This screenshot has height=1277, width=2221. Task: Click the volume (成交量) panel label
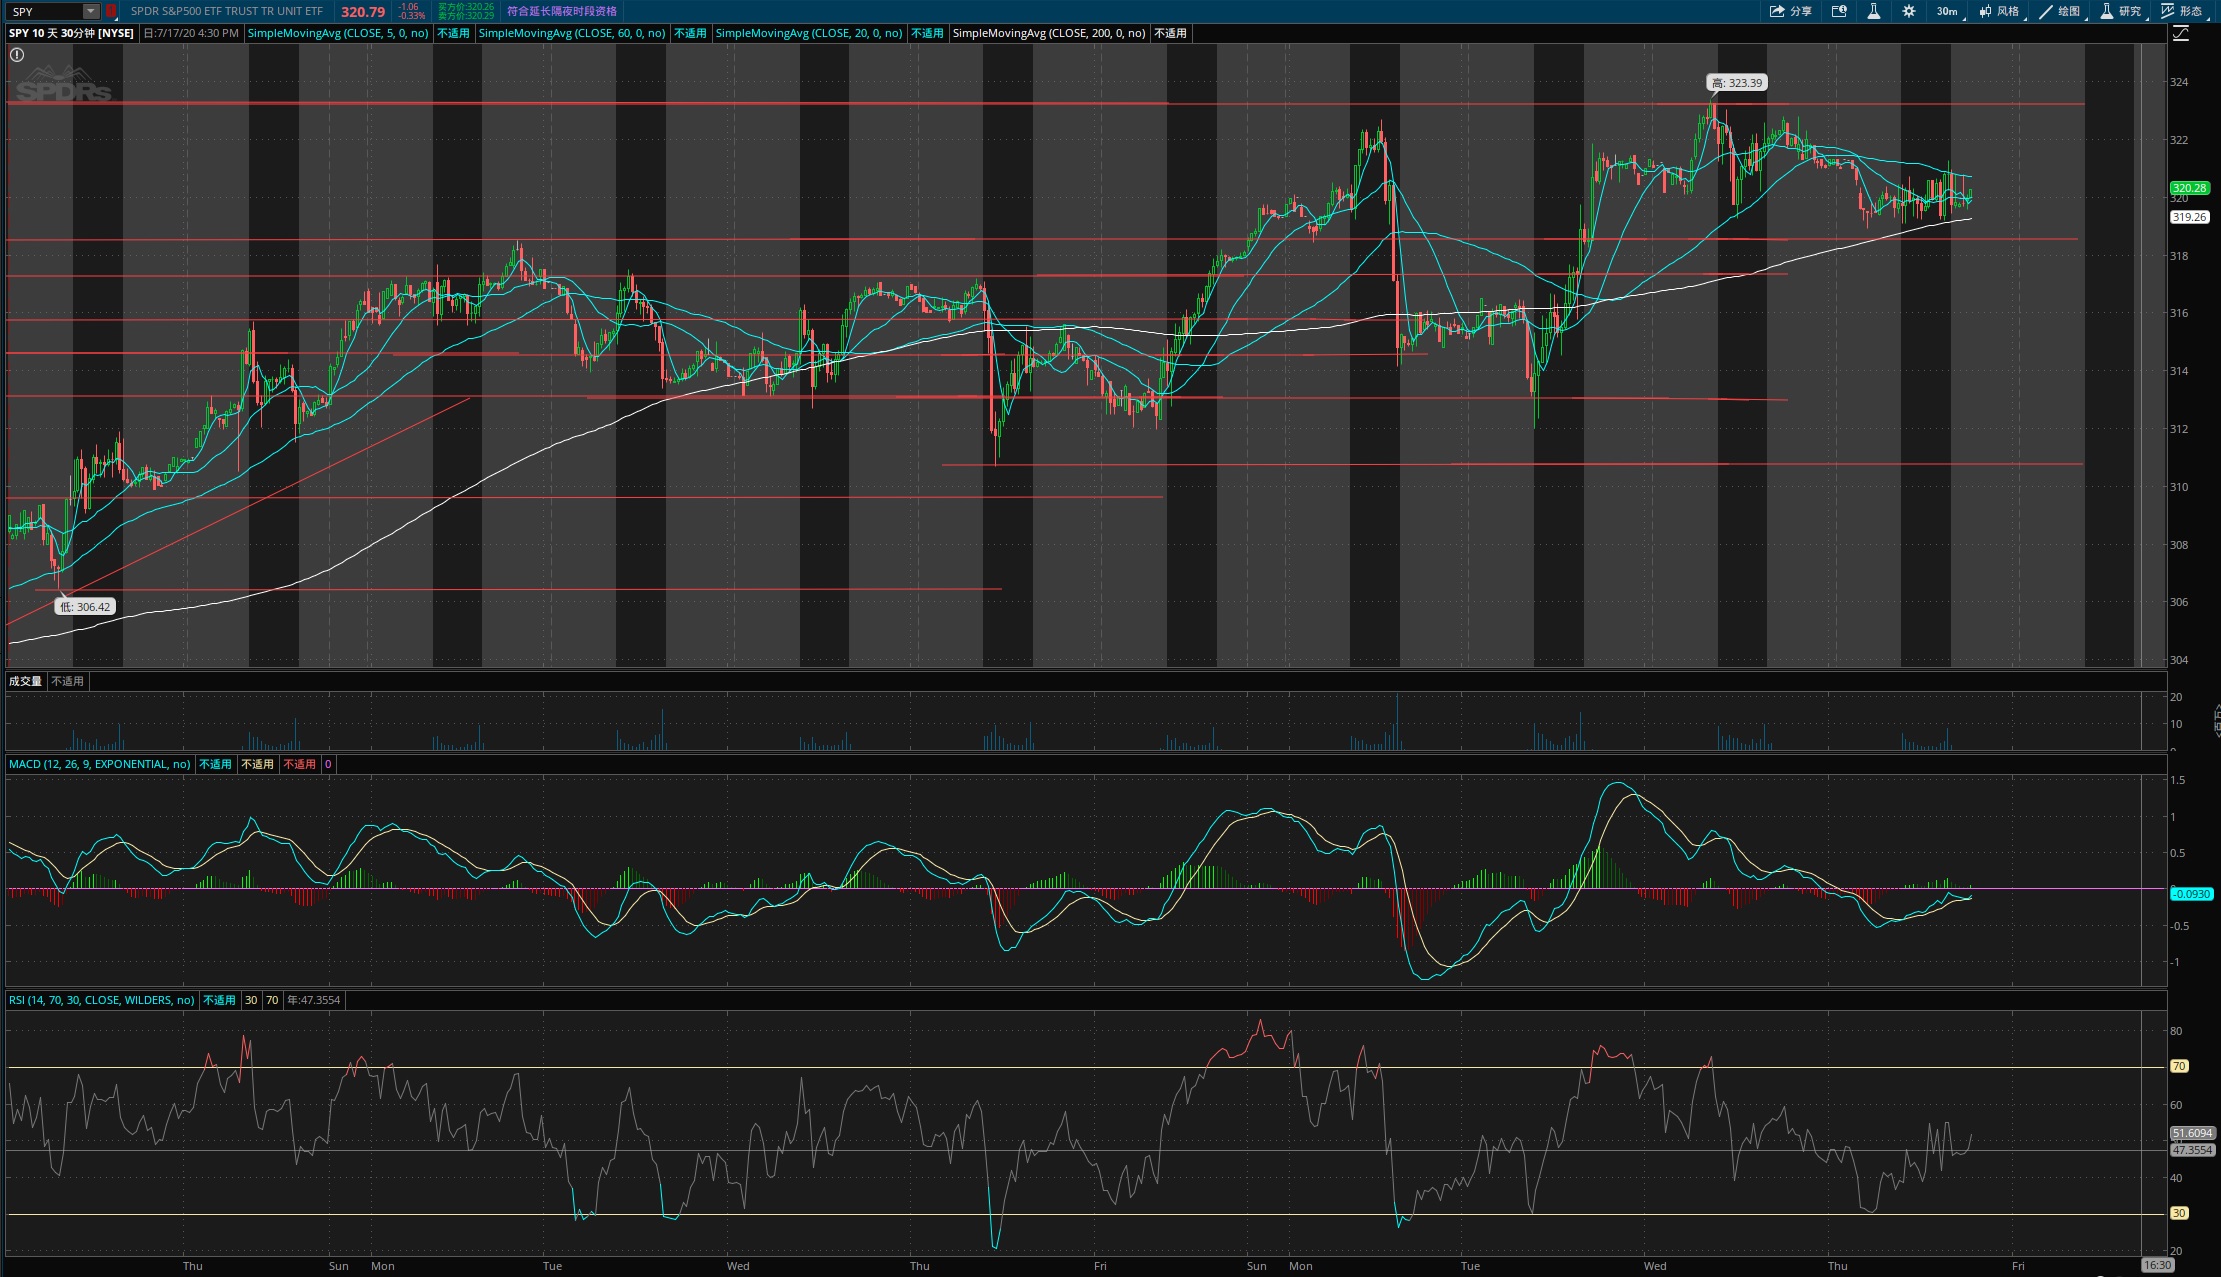(x=25, y=681)
